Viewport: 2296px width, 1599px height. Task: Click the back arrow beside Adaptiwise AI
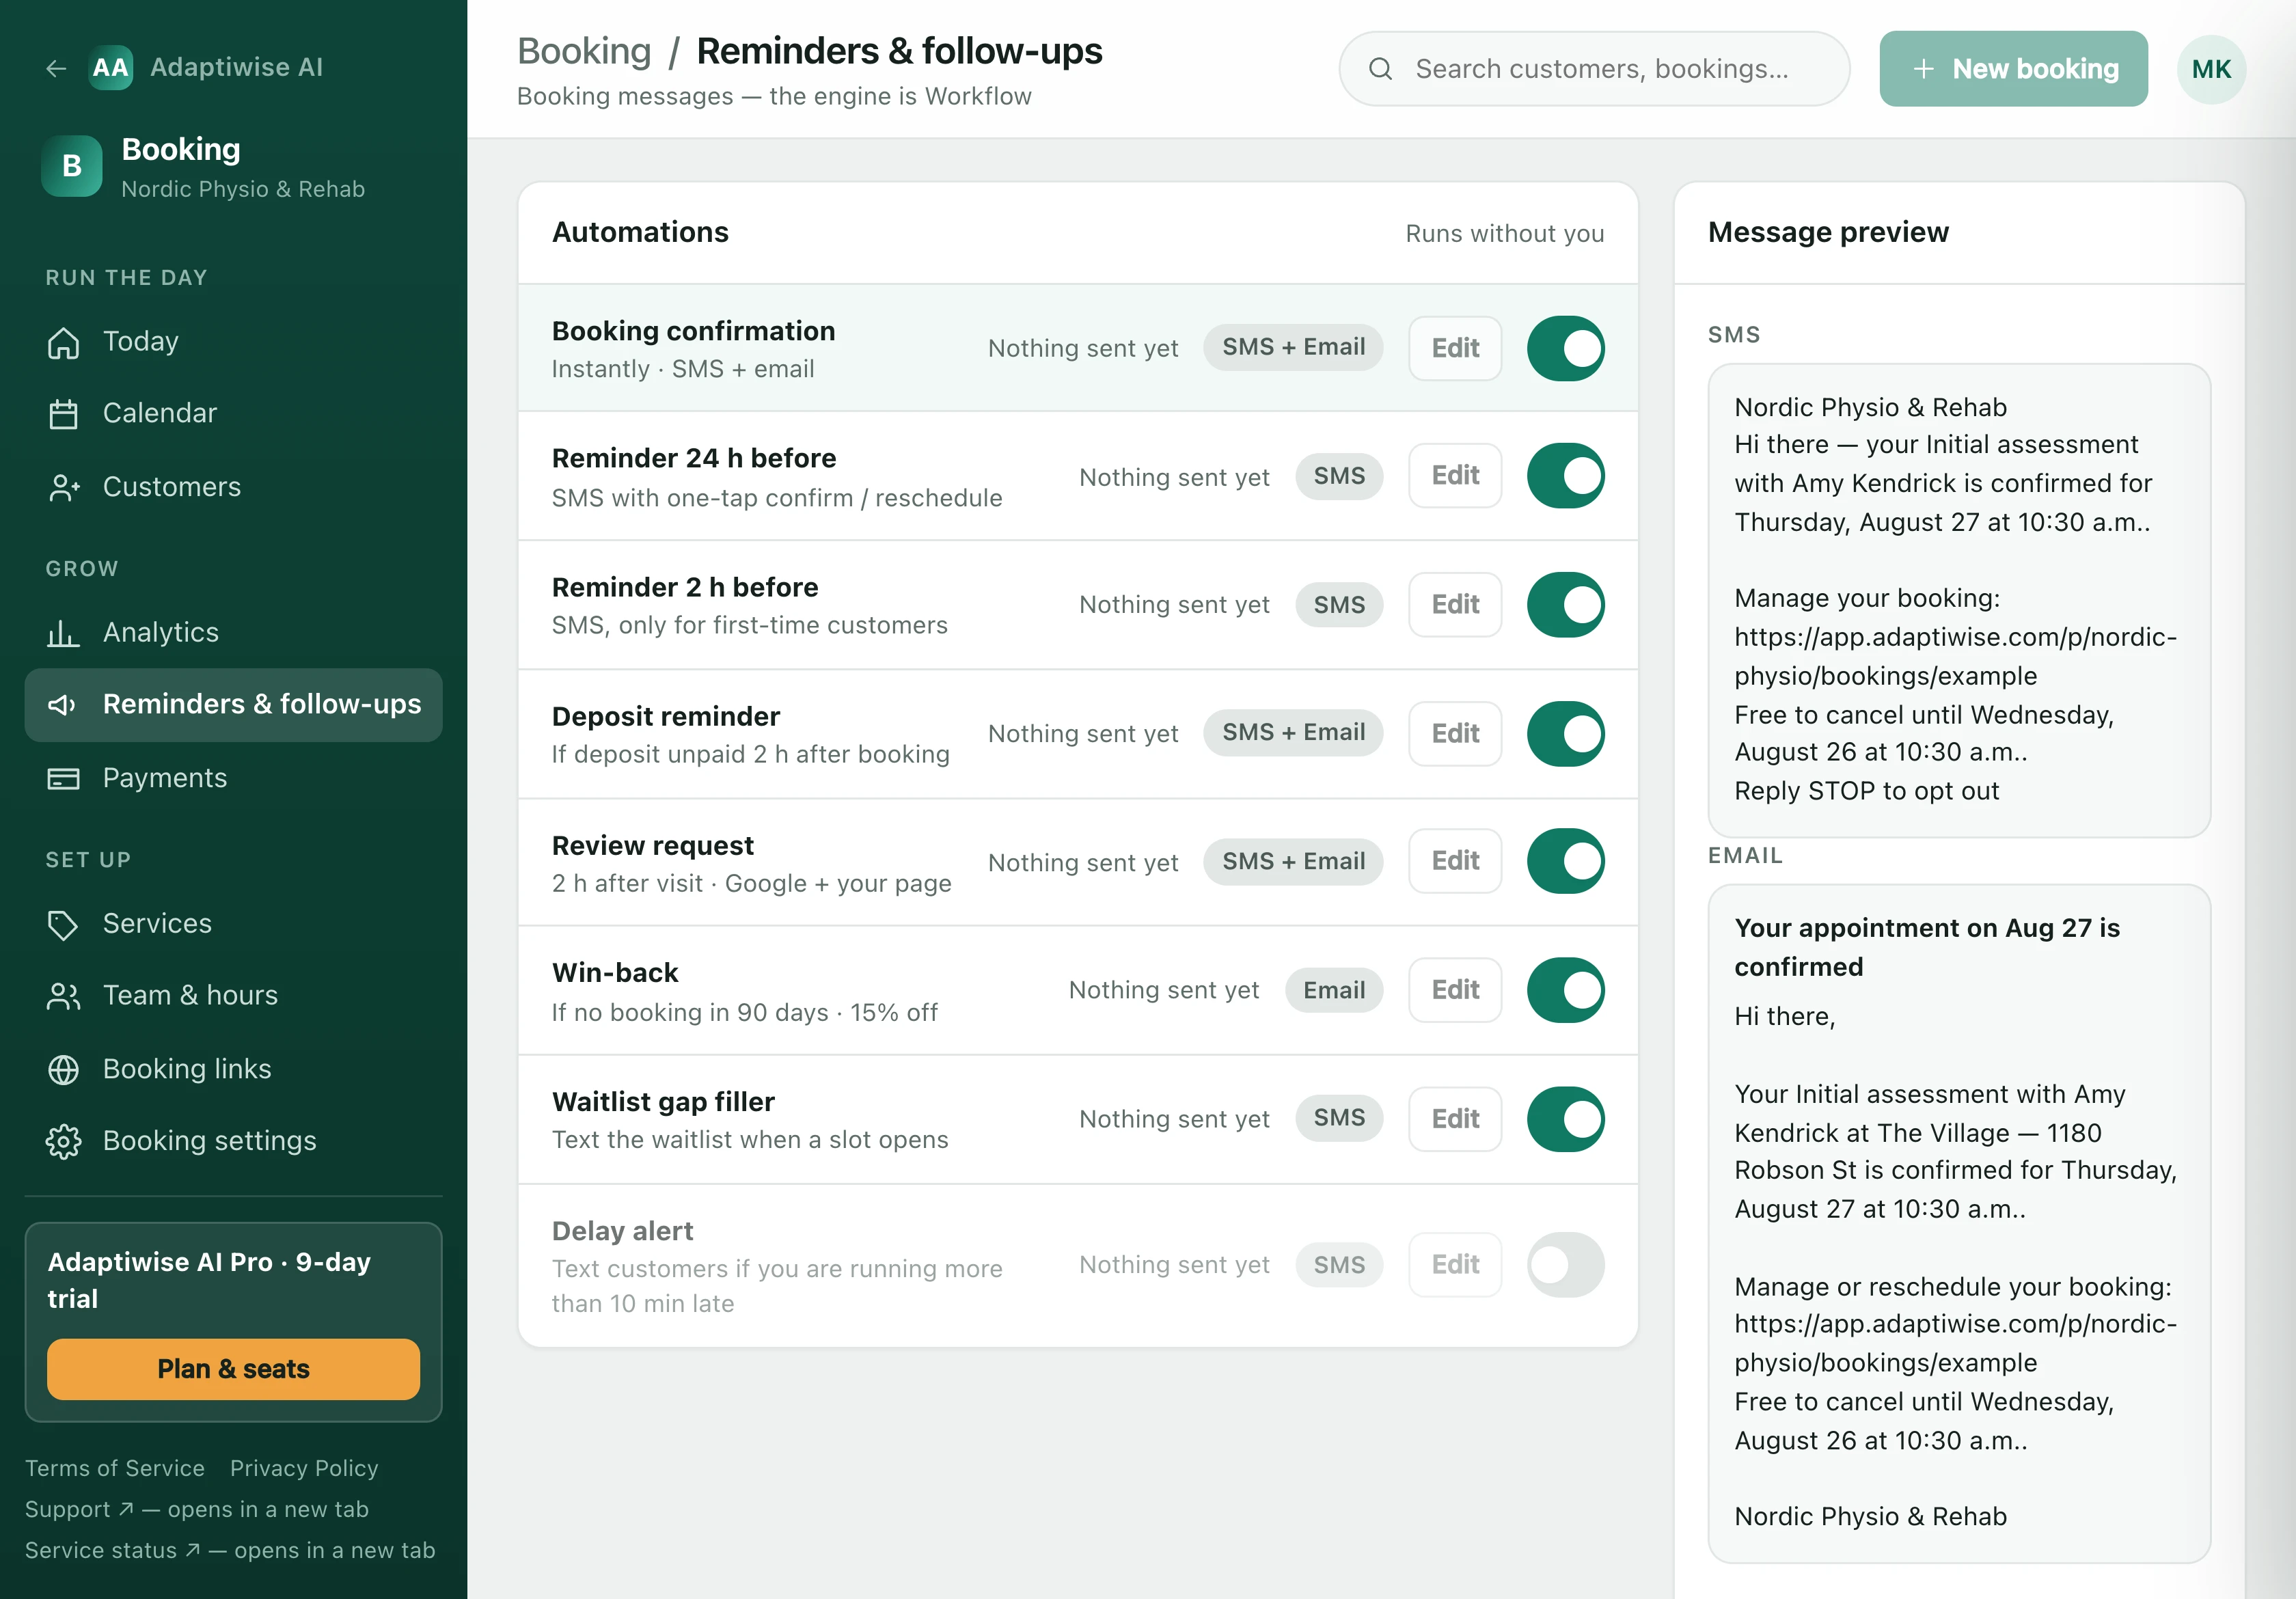(x=56, y=68)
